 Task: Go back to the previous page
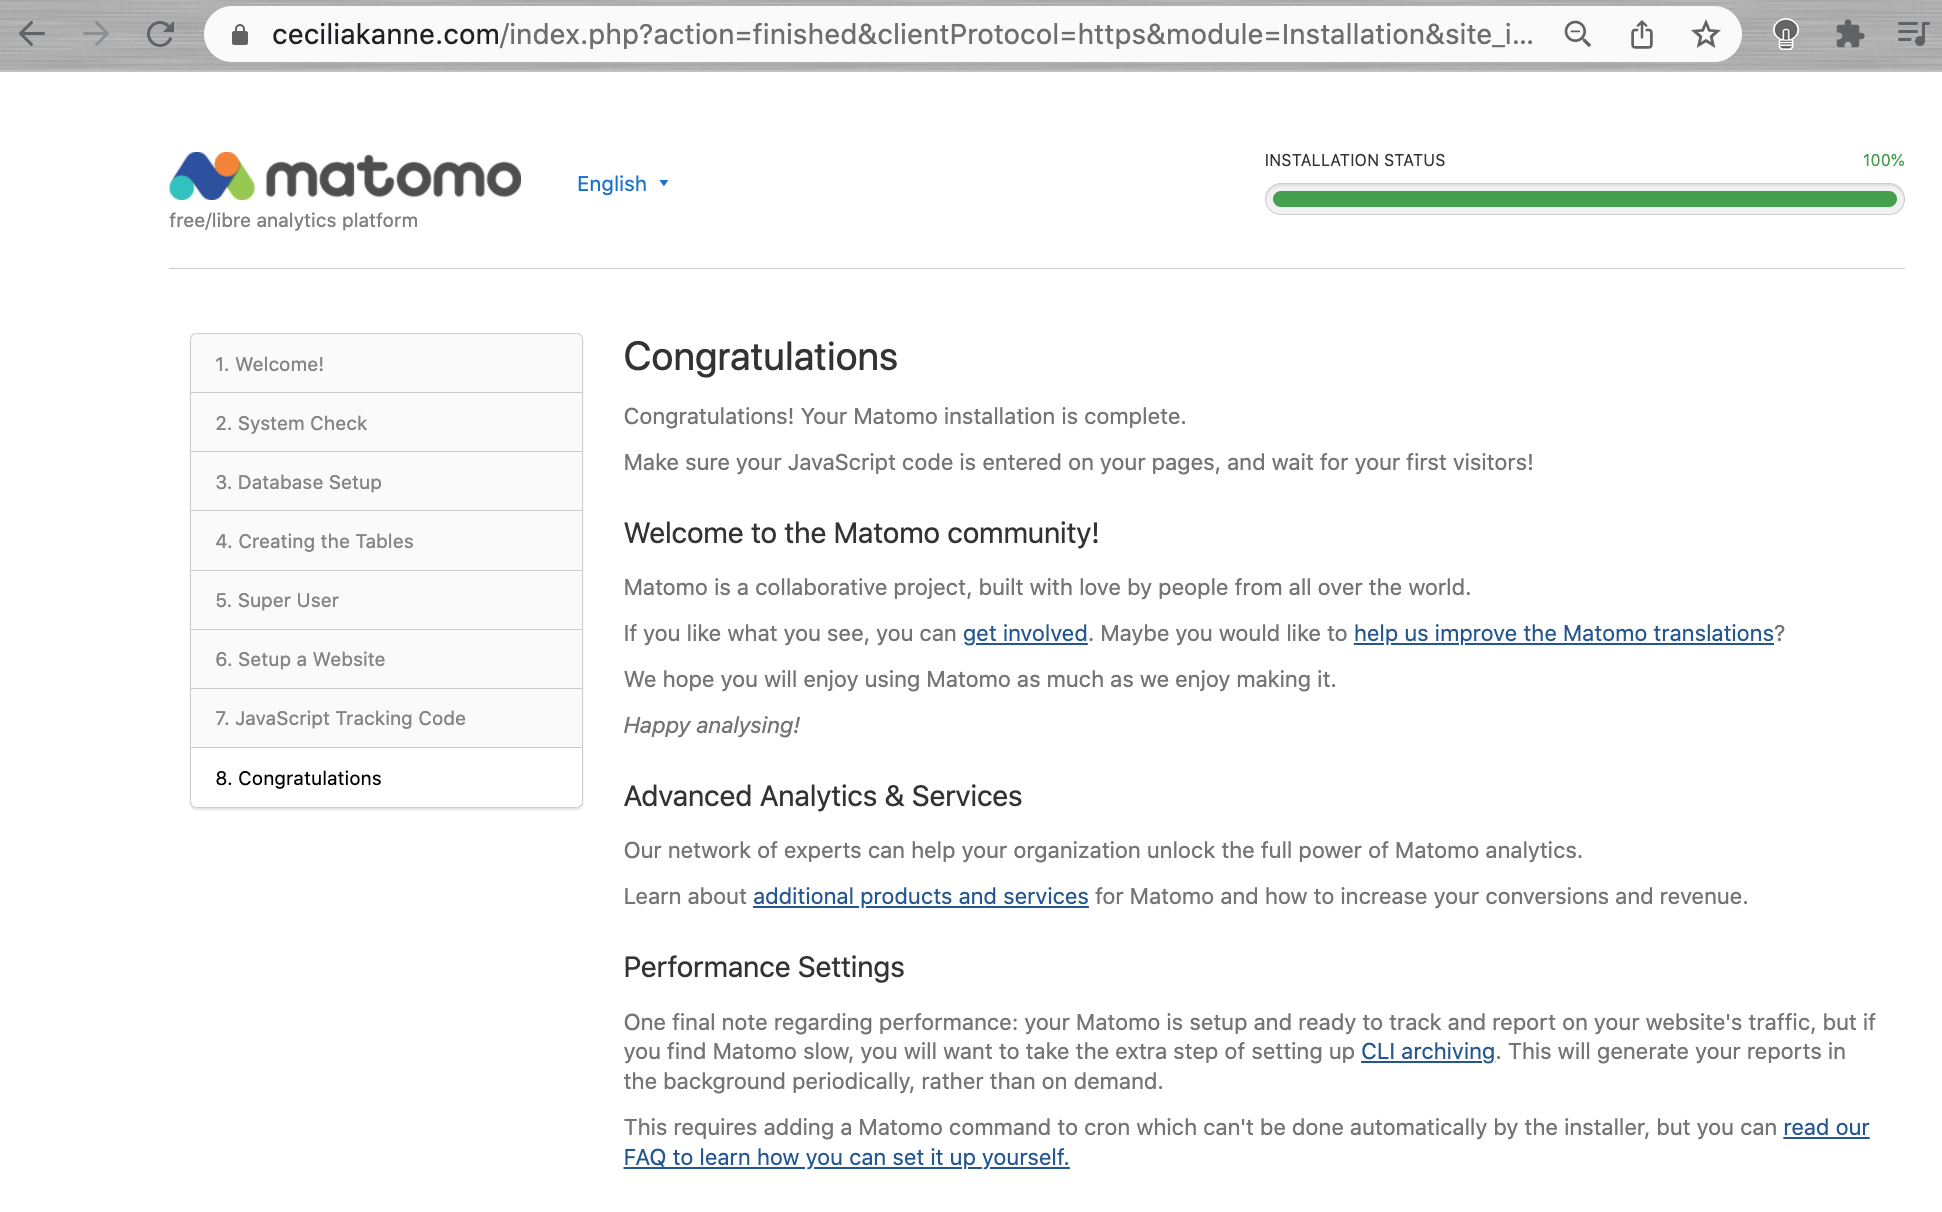[32, 35]
